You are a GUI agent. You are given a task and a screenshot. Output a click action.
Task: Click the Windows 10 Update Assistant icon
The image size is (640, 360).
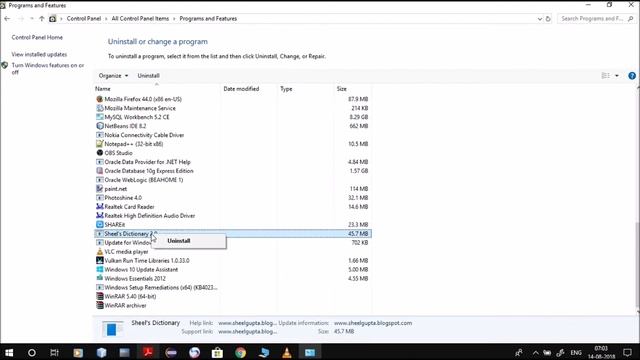pyautogui.click(x=100, y=269)
